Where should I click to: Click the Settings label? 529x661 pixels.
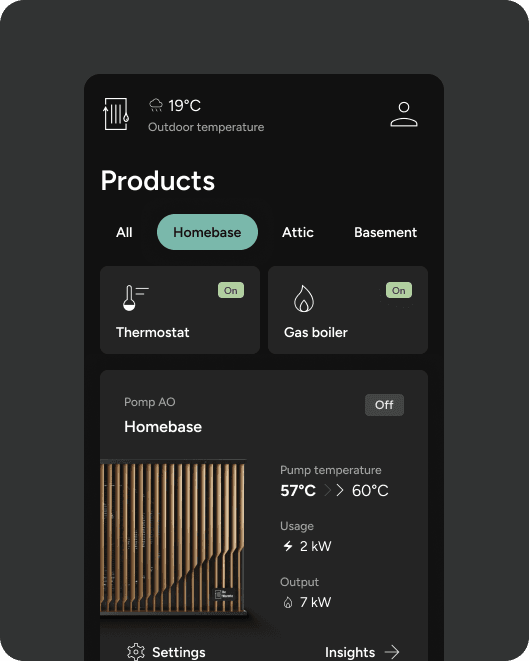(x=179, y=652)
